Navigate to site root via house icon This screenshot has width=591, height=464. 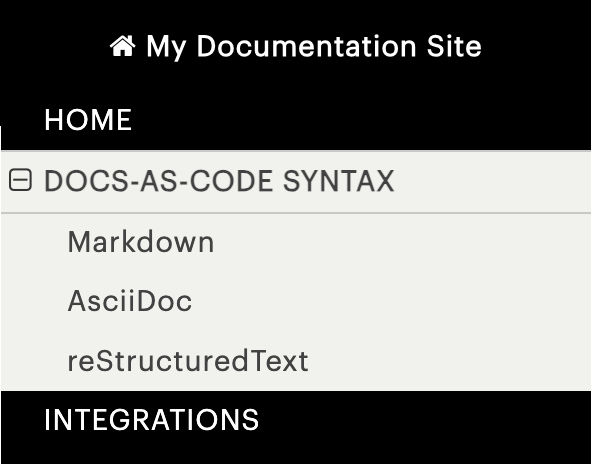pyautogui.click(x=122, y=46)
